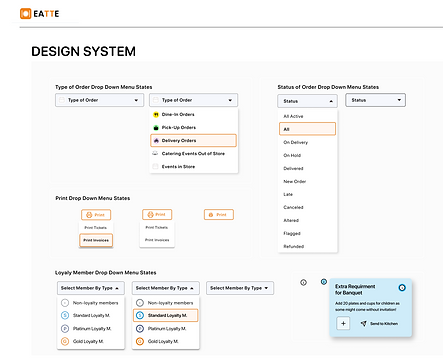Viewport: 443px width, 362px height.
Task: Click the Non-loyalty members icon in the unhighlighted member list
Action: (65, 303)
